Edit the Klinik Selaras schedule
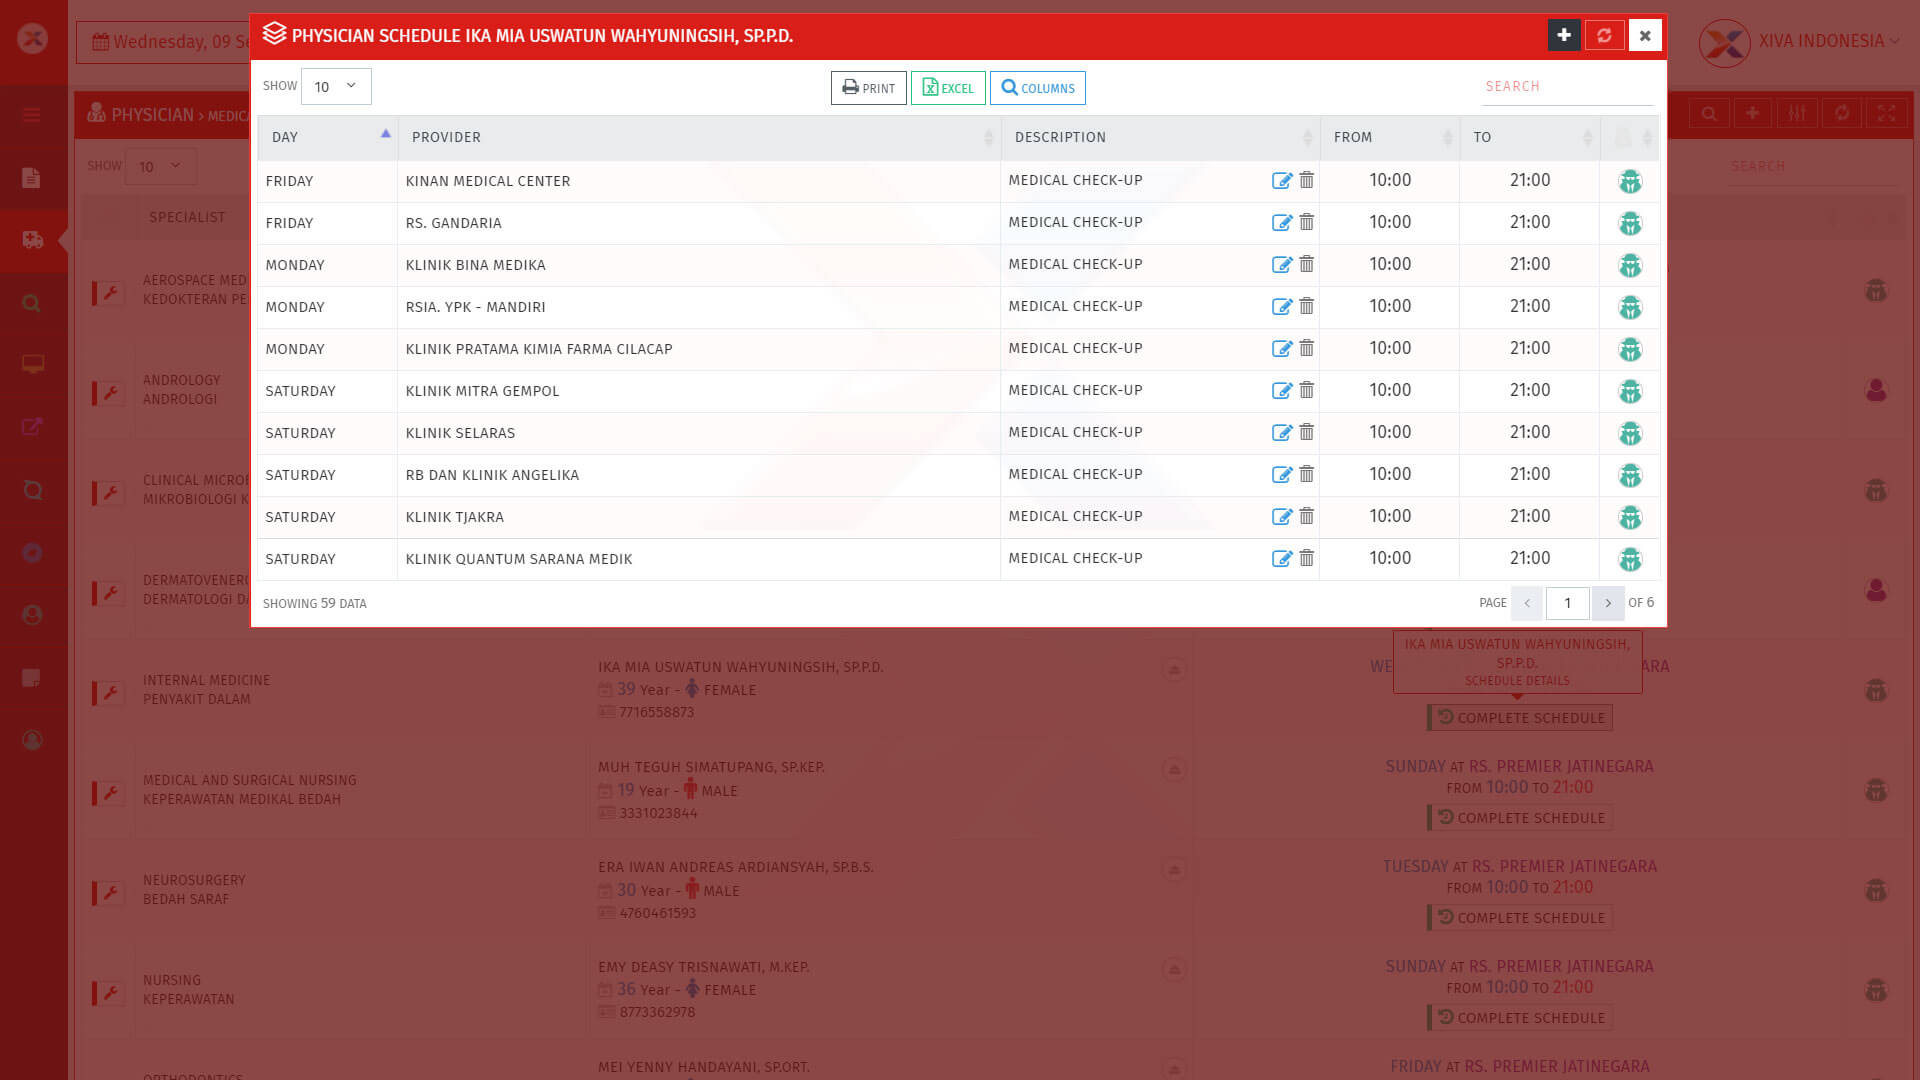Image resolution: width=1920 pixels, height=1080 pixels. click(x=1281, y=433)
